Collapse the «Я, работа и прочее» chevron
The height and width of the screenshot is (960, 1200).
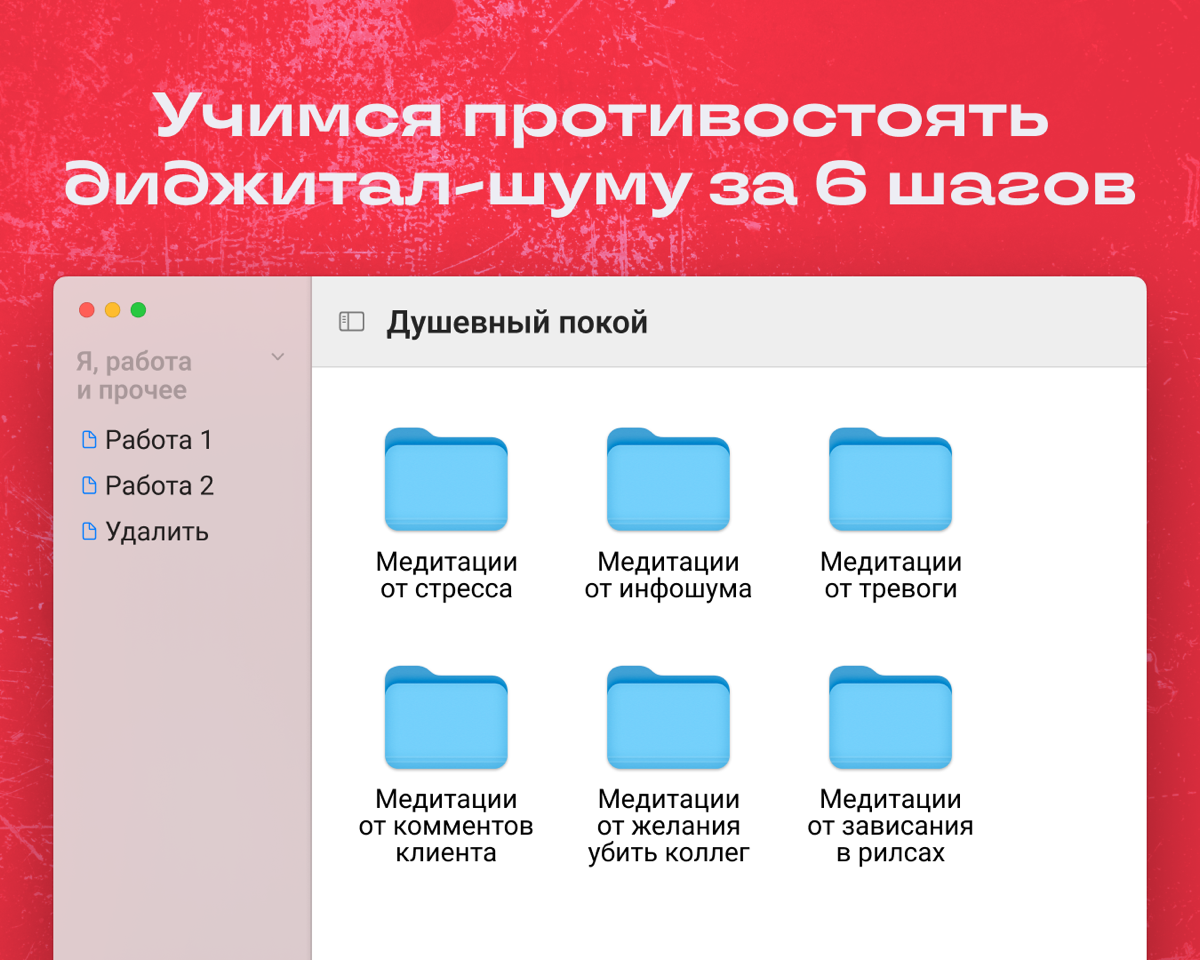tap(278, 357)
